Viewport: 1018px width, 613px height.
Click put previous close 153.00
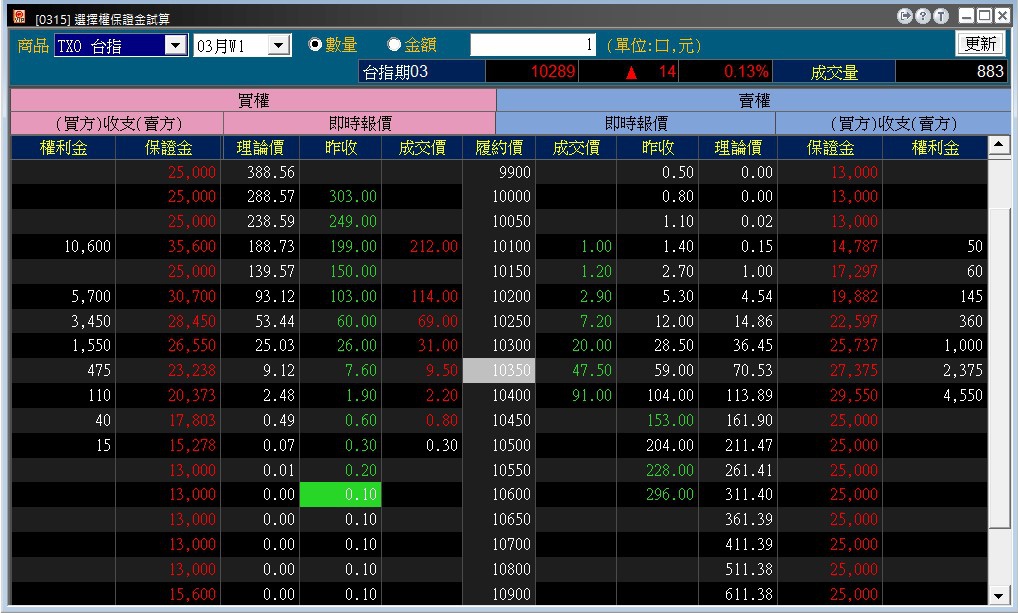click(669, 420)
